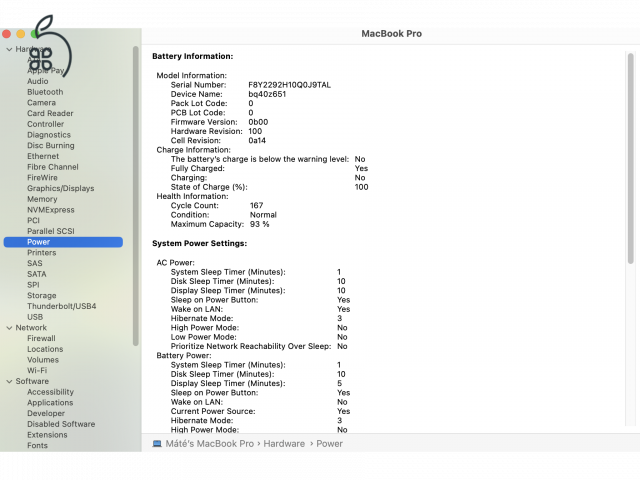Click the content pane vertical scrollbar
Screen dimensions: 640x480
coord(631,158)
